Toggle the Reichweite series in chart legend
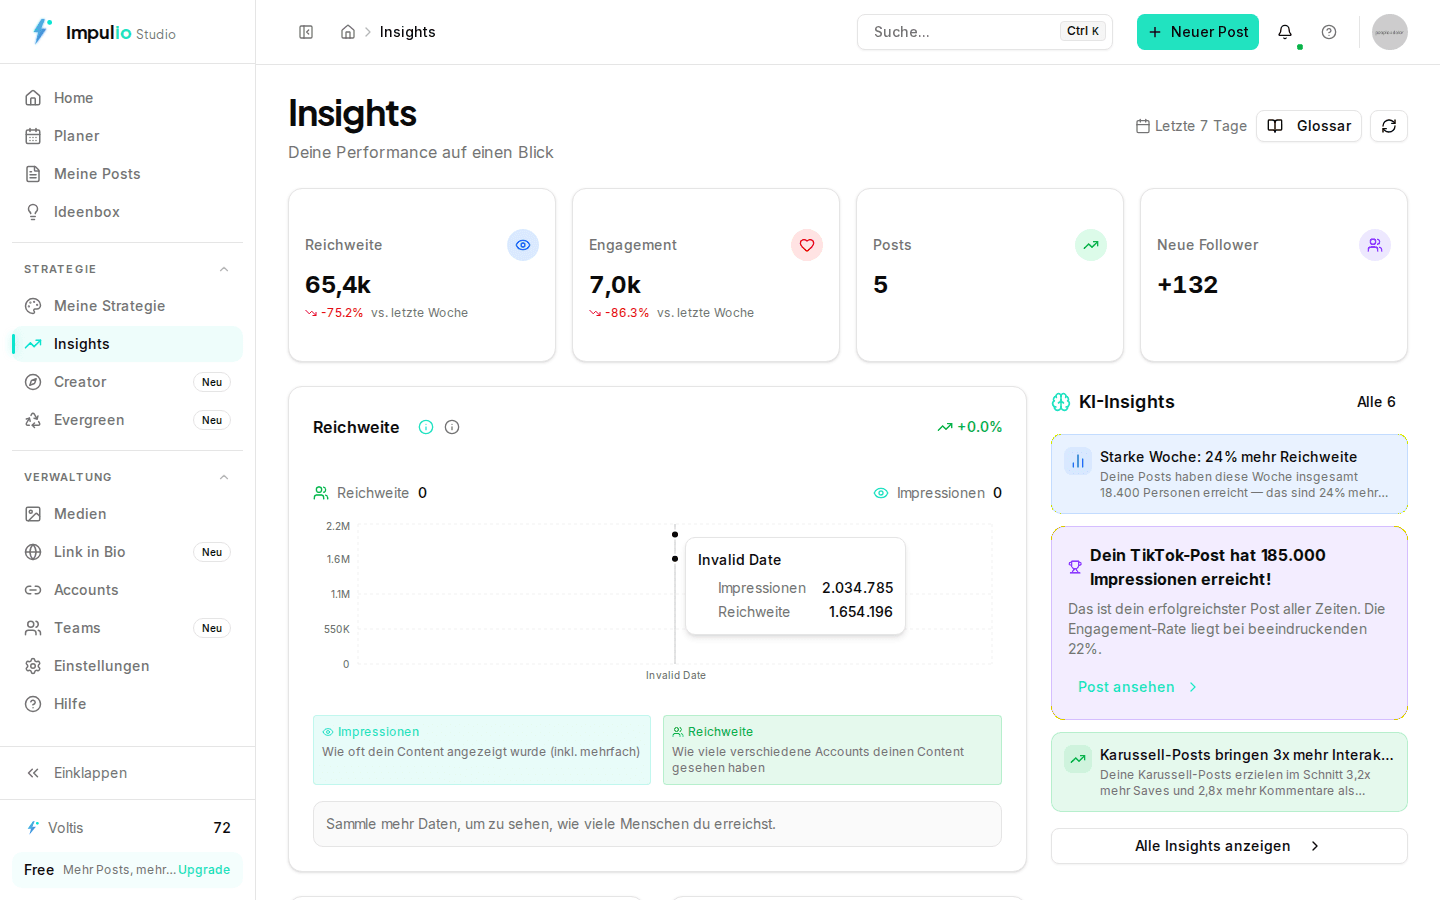The height and width of the screenshot is (900, 1440). (370, 492)
